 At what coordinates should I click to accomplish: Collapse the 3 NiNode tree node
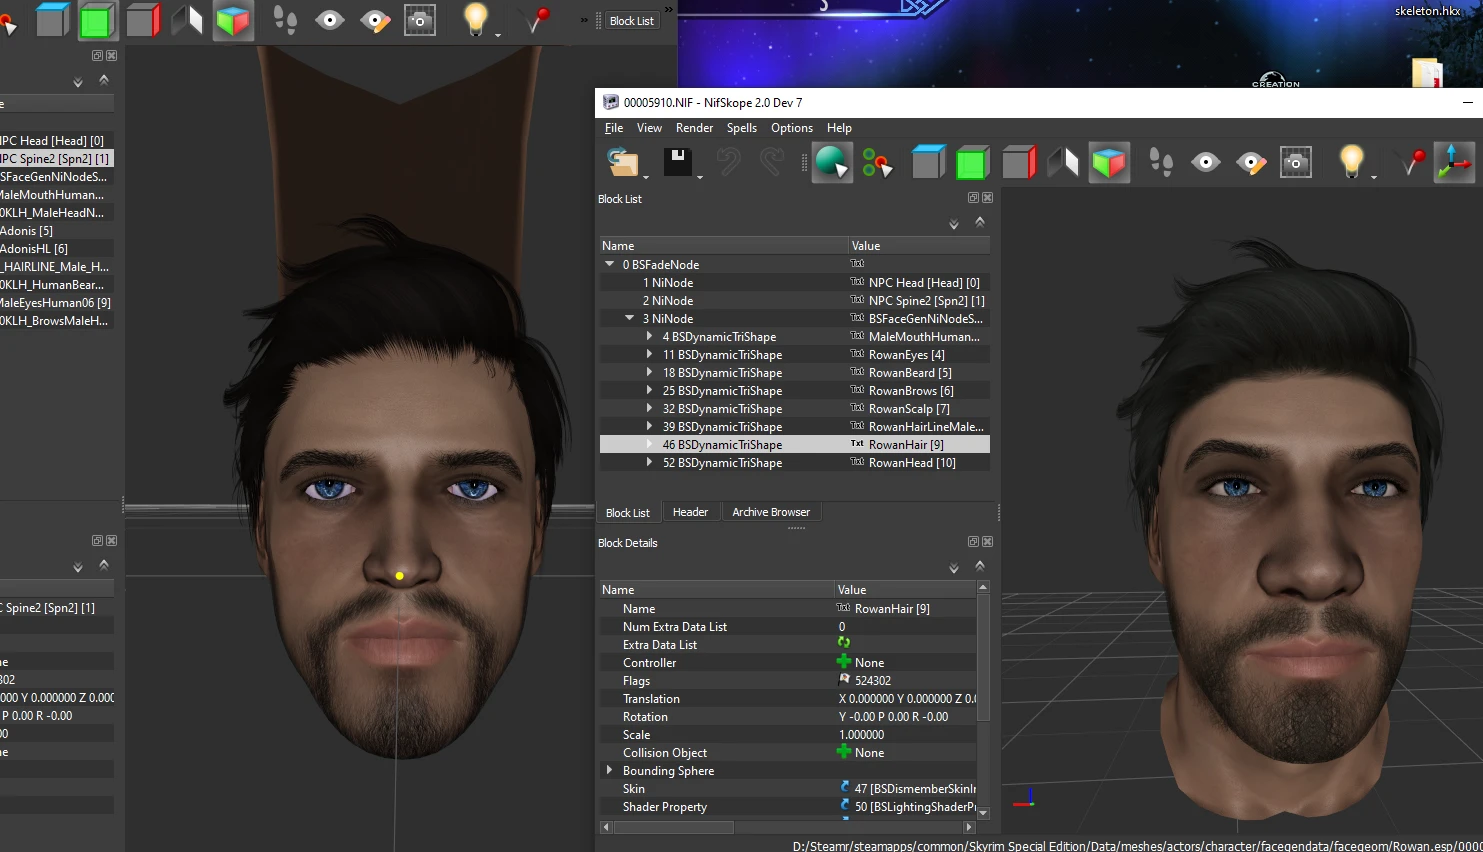[x=629, y=318]
